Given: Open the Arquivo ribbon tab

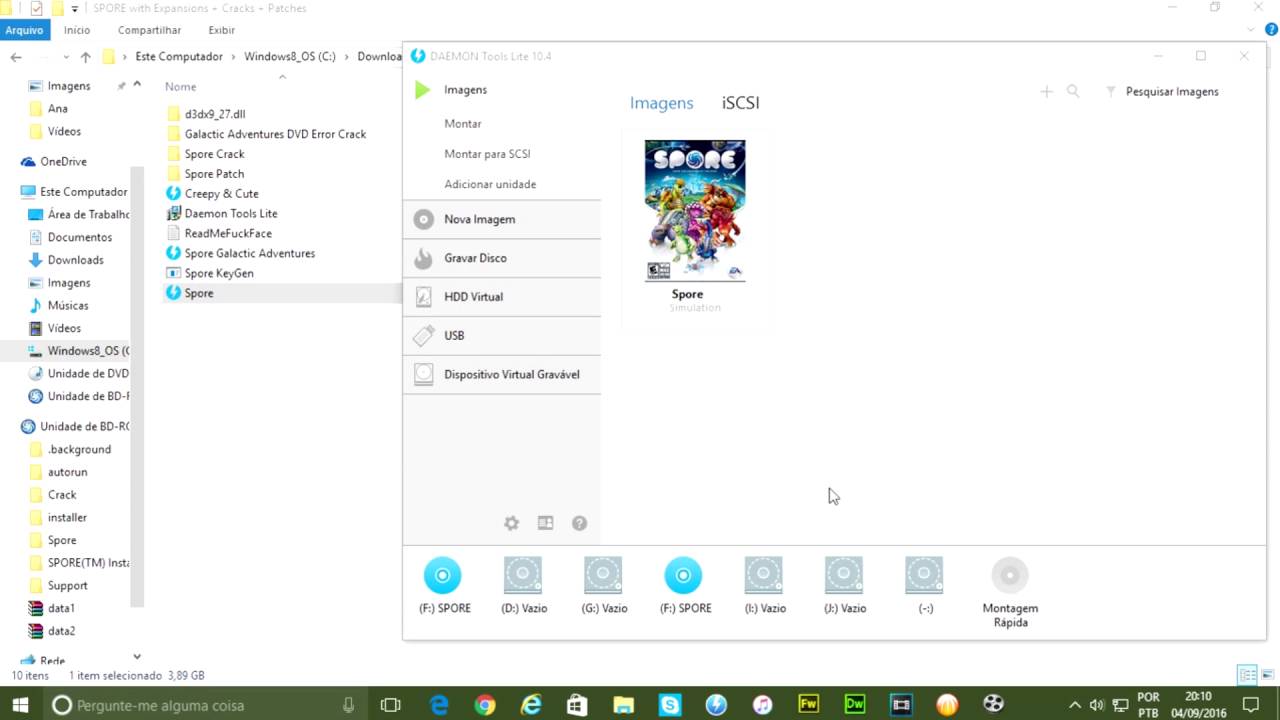Looking at the screenshot, I should (24, 30).
